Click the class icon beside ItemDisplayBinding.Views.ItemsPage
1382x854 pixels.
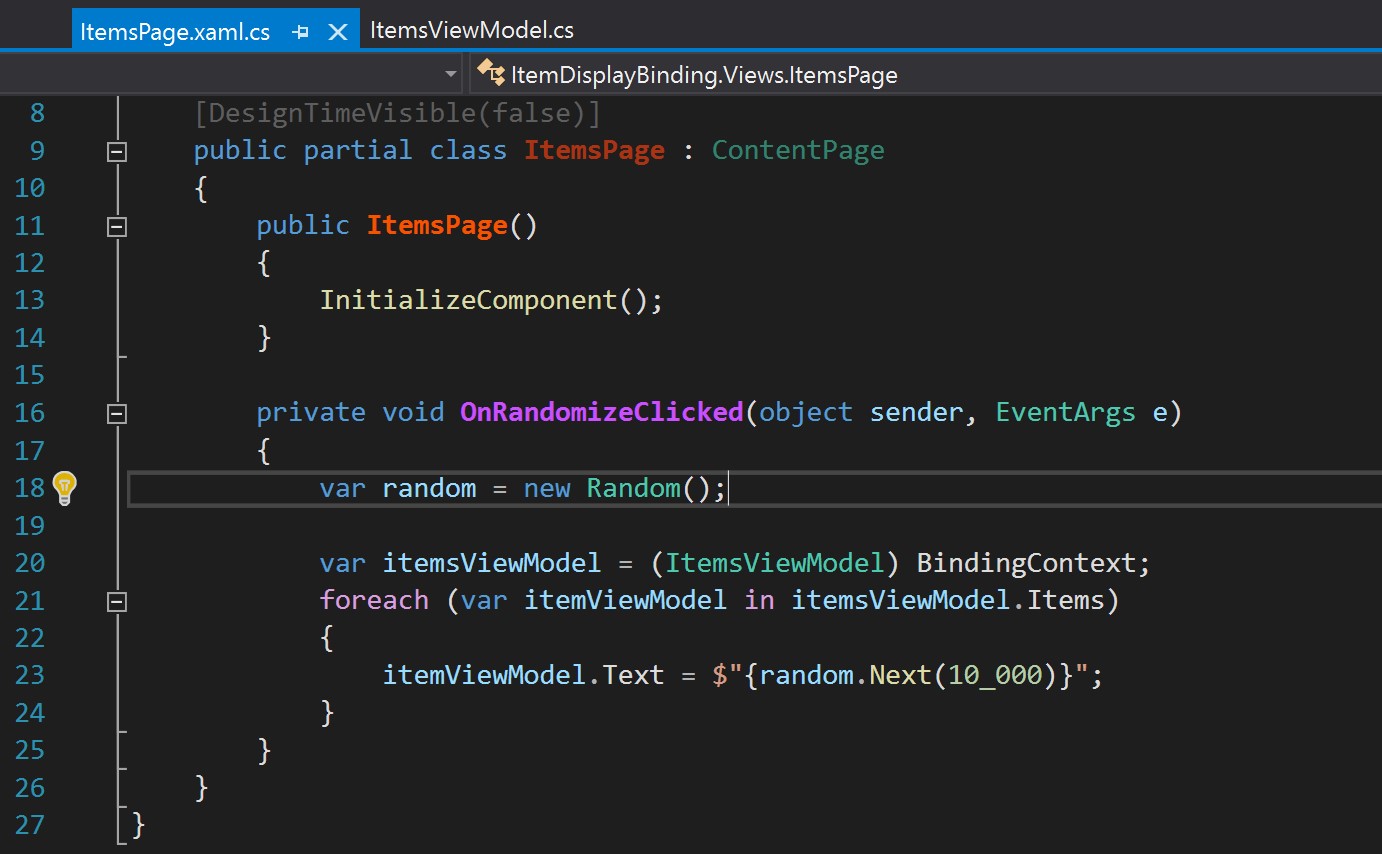tap(490, 73)
